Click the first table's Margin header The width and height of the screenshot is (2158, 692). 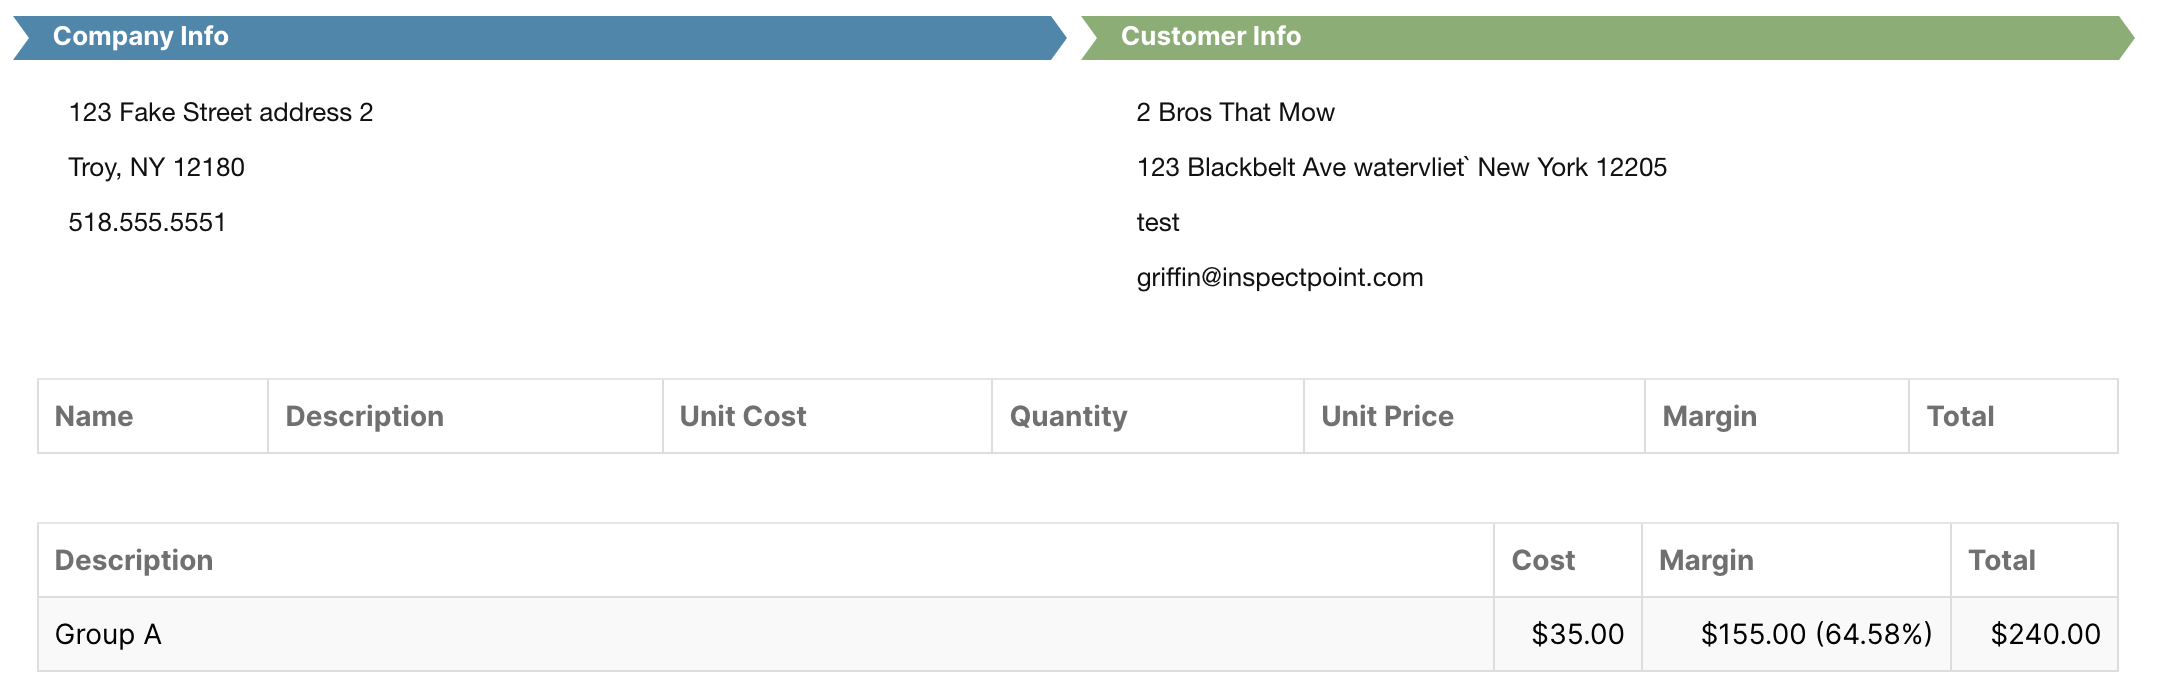click(1777, 416)
